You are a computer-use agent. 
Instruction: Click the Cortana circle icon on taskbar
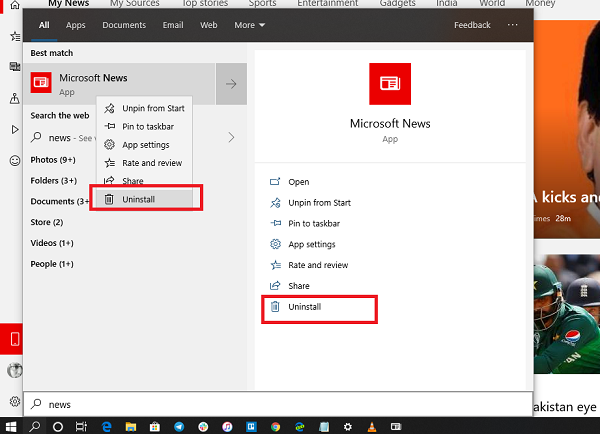click(58, 426)
